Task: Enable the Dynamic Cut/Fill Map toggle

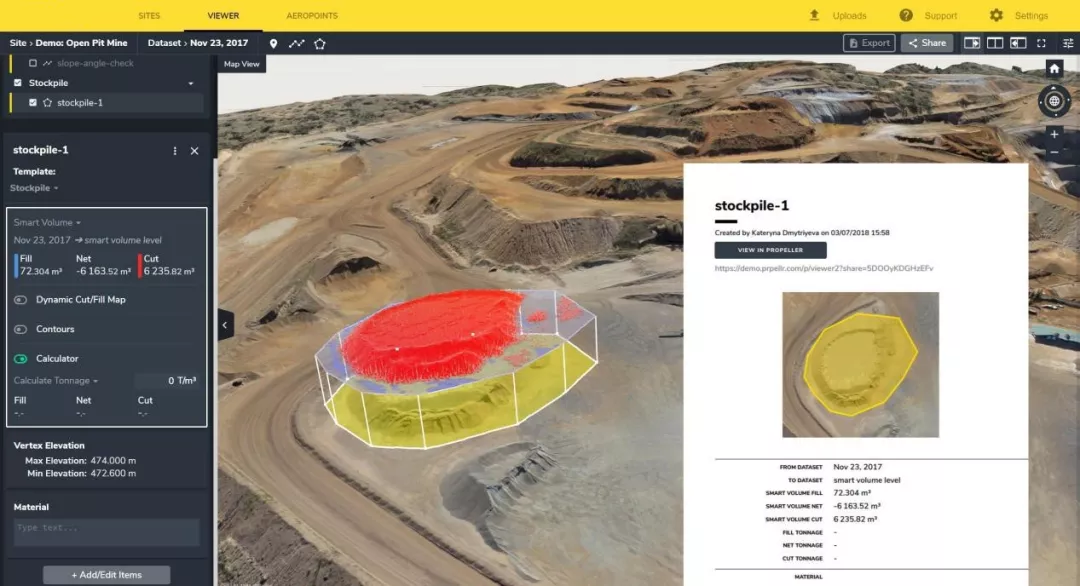Action: 20,300
